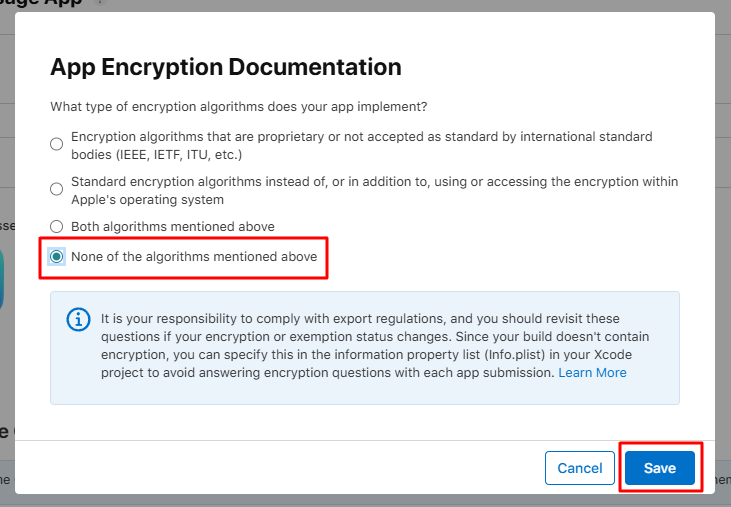731x507 pixels.
Task: Click the "Both algorithms mentioned above" label
Action: pyautogui.click(x=172, y=226)
